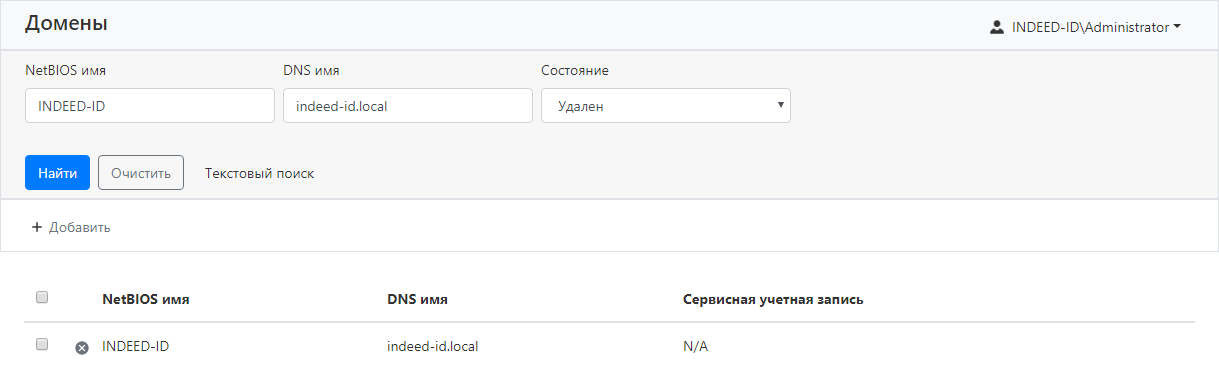Open the INDEED-ID domain entry in the table
1219x375 pixels.
click(136, 346)
